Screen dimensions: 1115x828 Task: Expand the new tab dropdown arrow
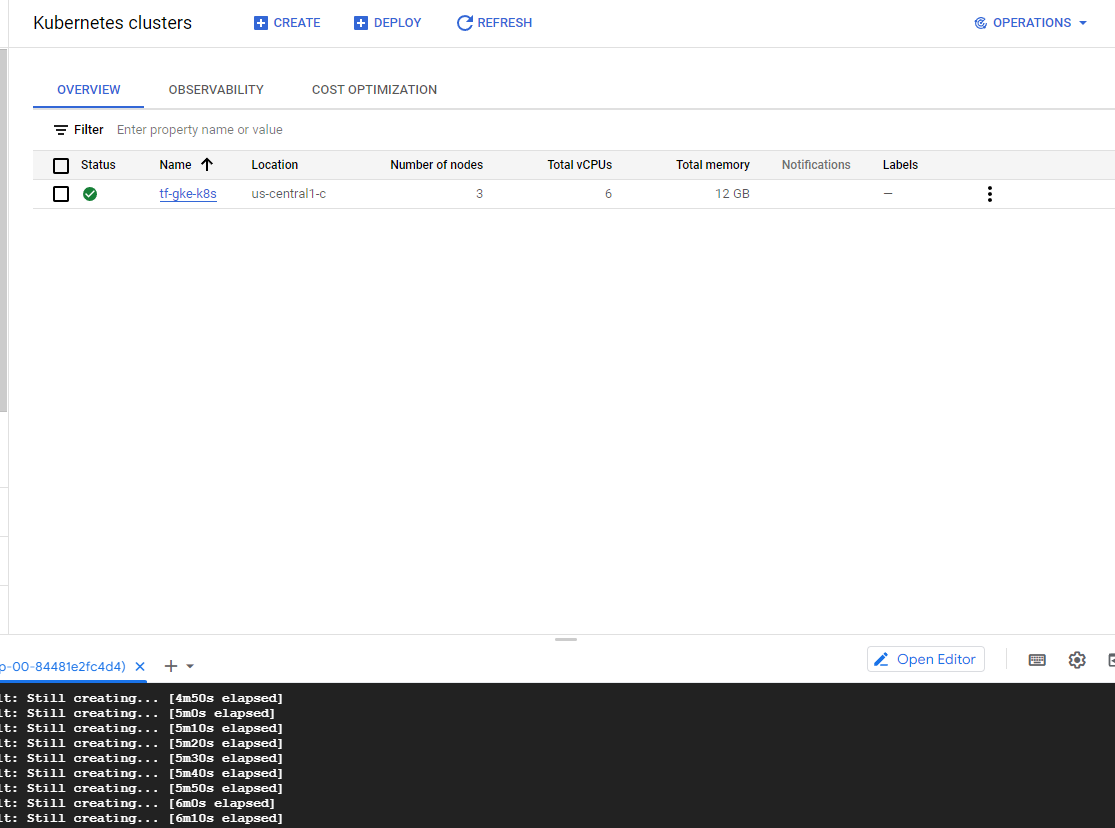[x=190, y=667]
